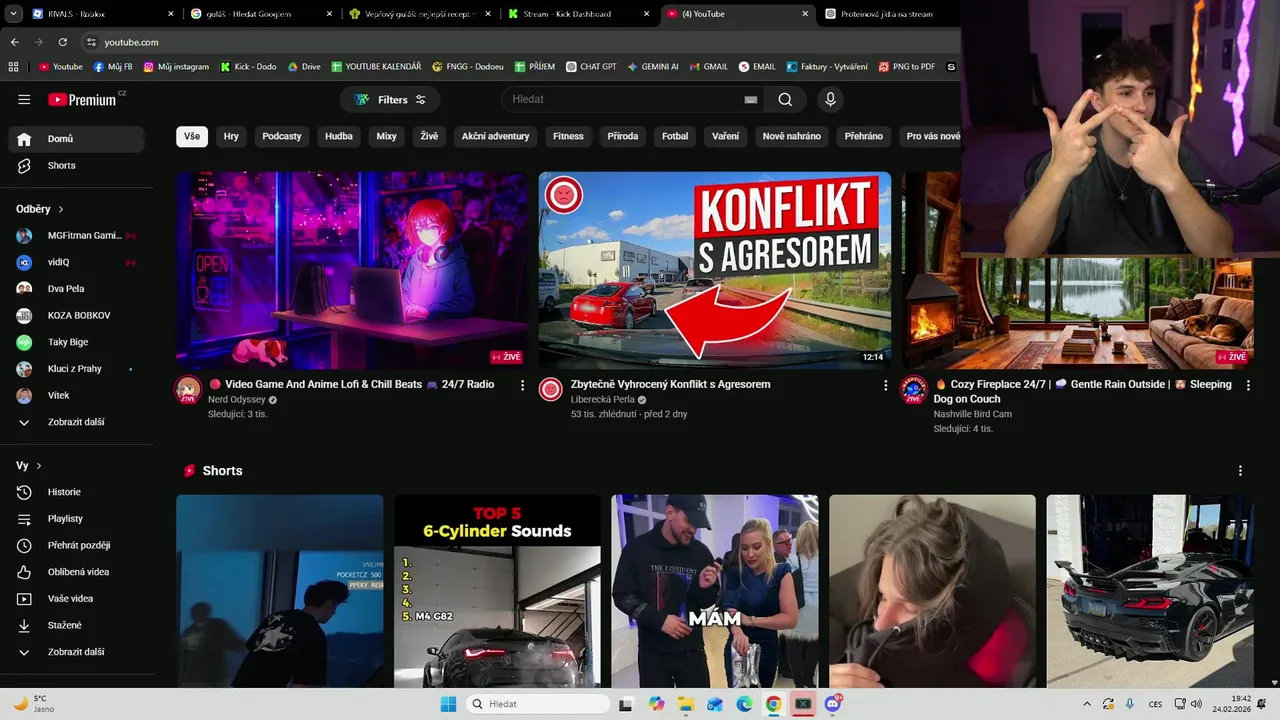Select the Mixy filter chip
The height and width of the screenshot is (720, 1280).
386,136
